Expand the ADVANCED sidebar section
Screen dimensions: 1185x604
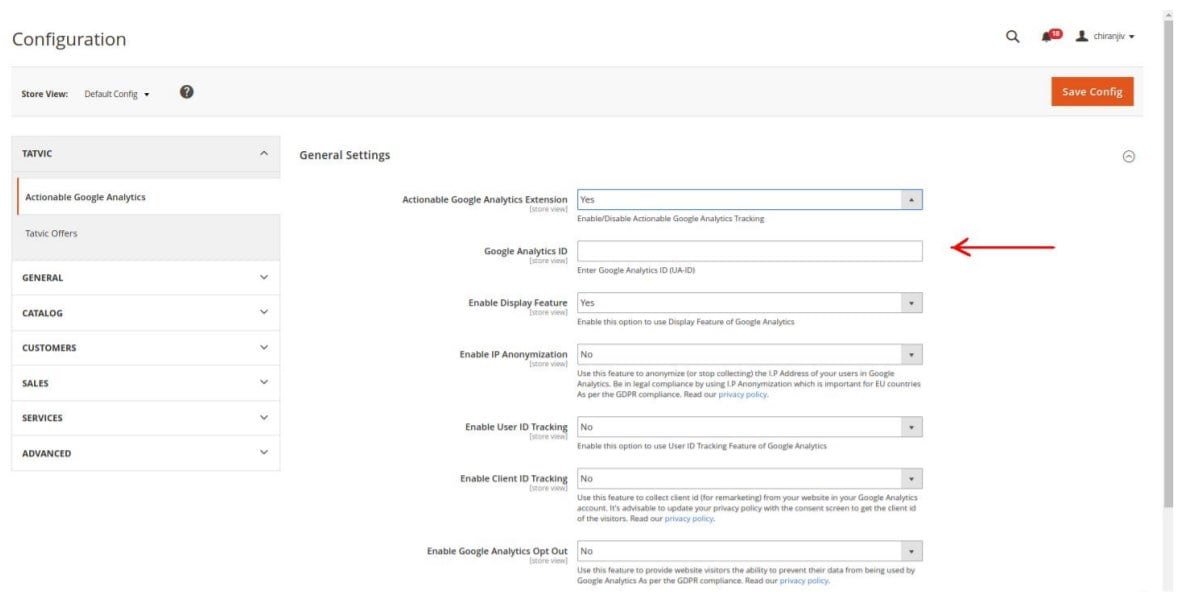click(146, 454)
